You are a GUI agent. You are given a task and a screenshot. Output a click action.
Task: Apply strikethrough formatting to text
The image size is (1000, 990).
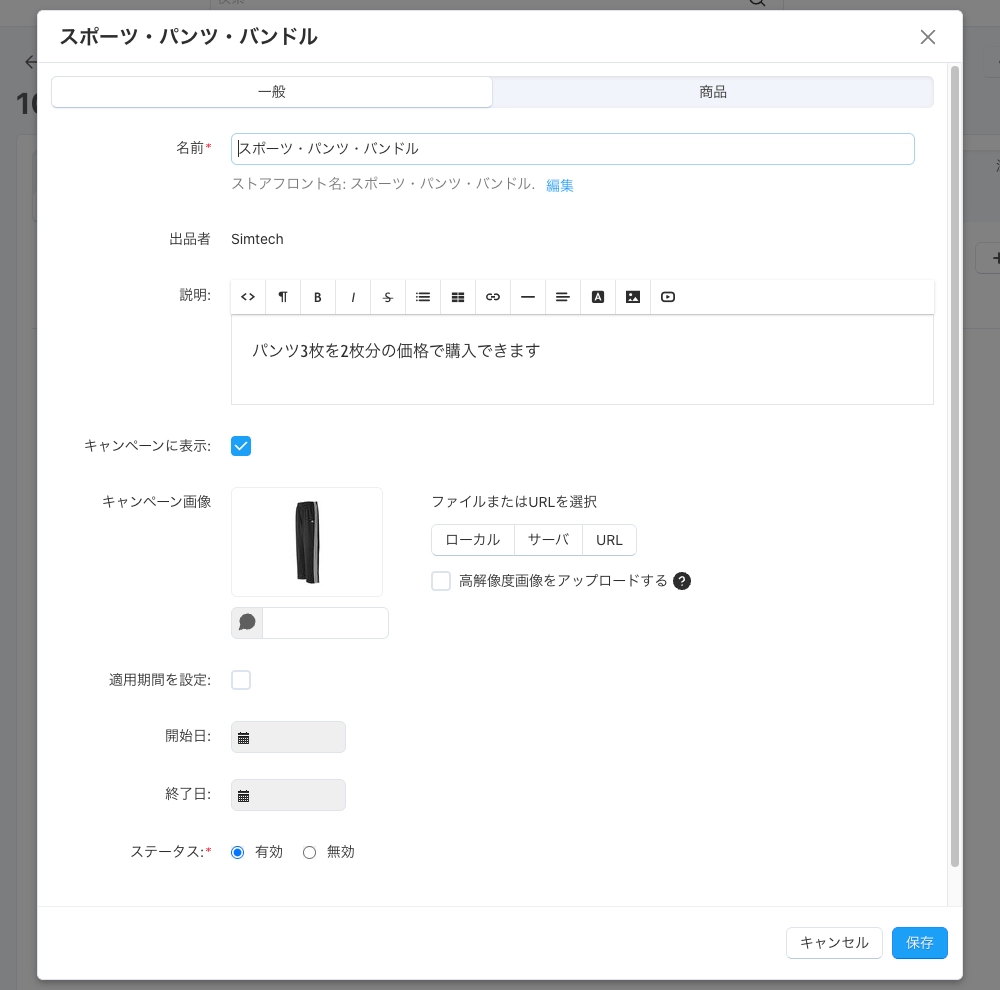(388, 297)
